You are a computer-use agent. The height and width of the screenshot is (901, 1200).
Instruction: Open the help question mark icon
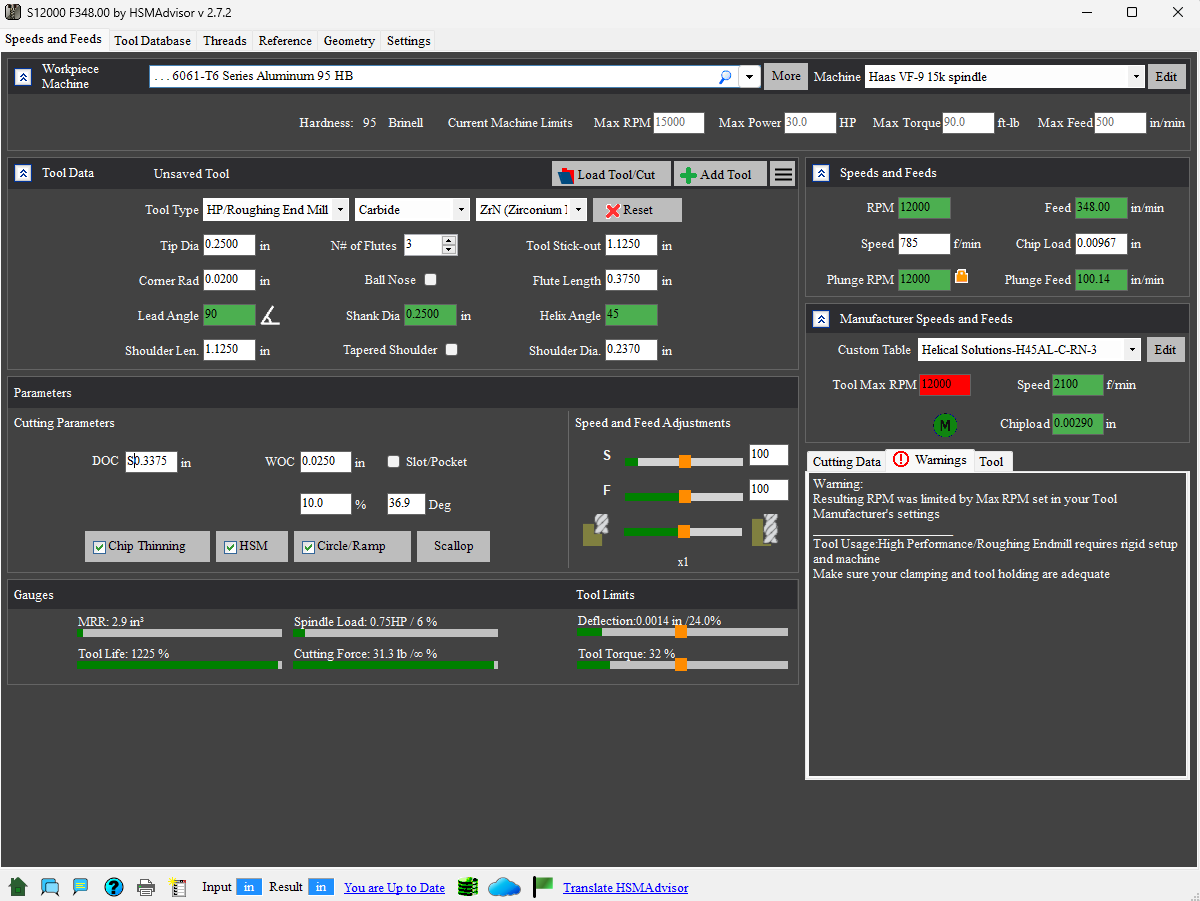click(x=113, y=887)
